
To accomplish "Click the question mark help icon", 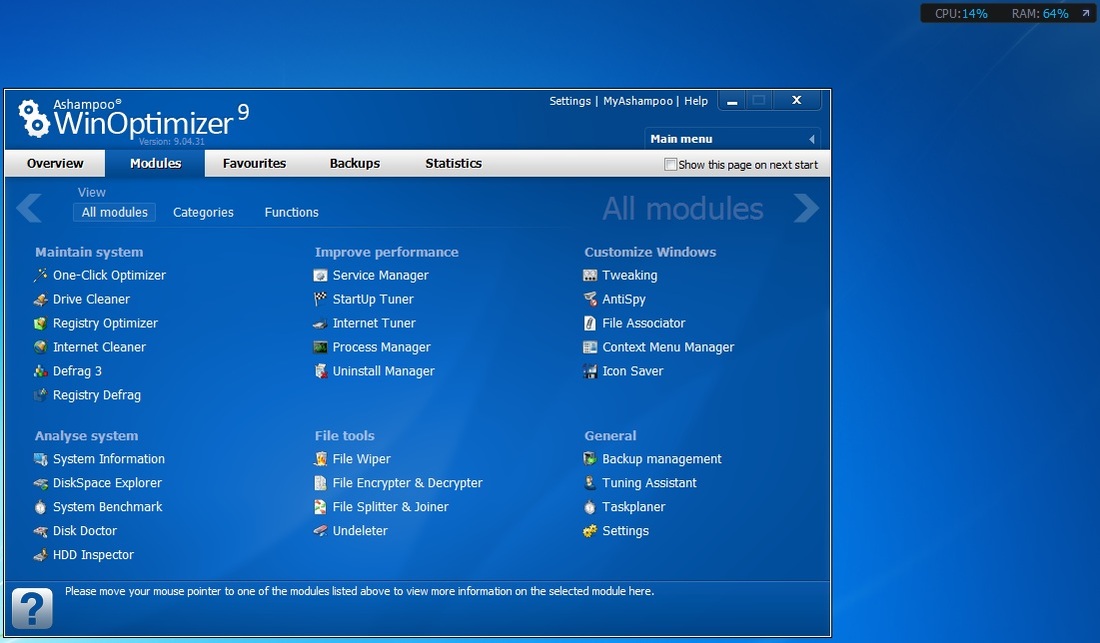I will [x=32, y=608].
